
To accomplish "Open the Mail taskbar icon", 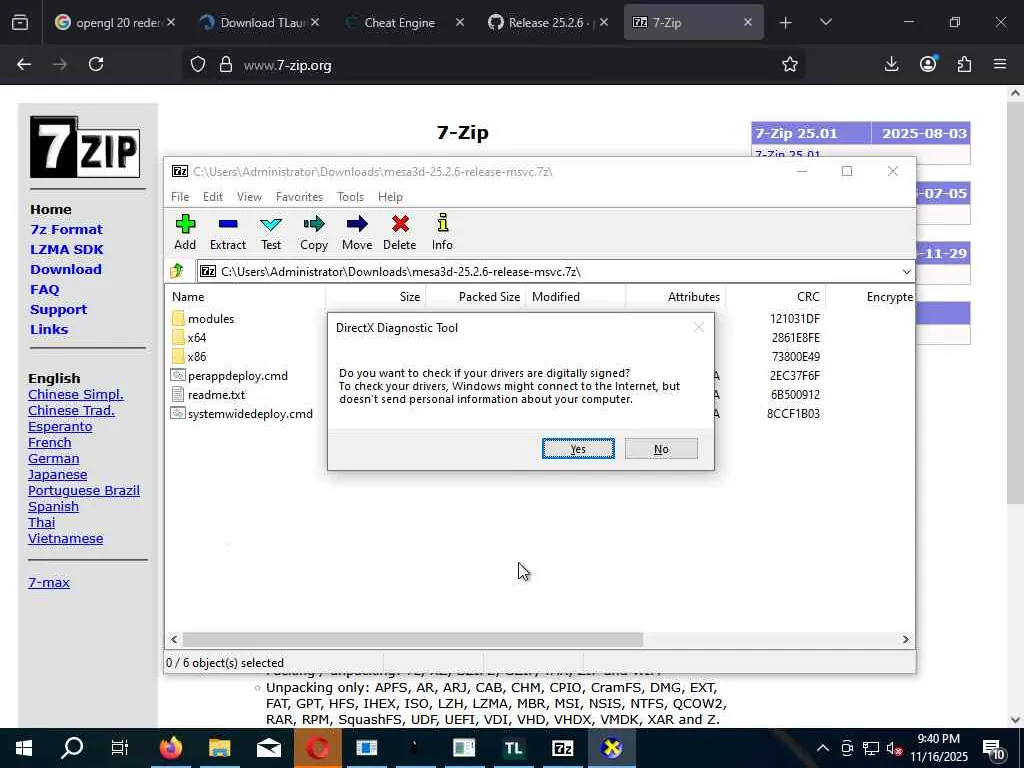I will (x=268, y=748).
